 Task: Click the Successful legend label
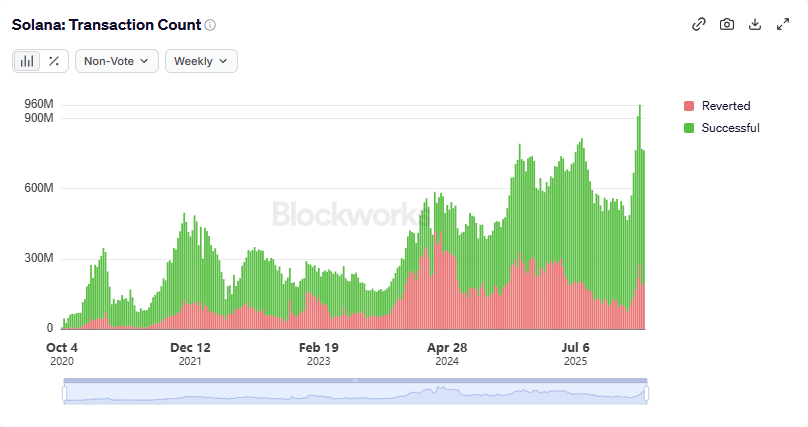tap(731, 128)
